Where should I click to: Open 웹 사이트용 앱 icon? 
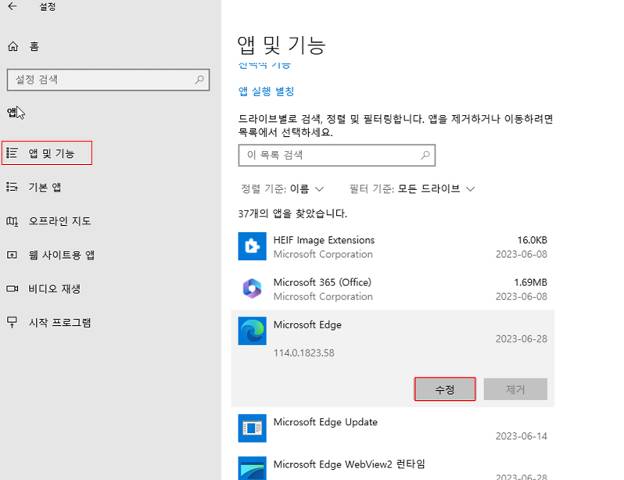click(12, 255)
